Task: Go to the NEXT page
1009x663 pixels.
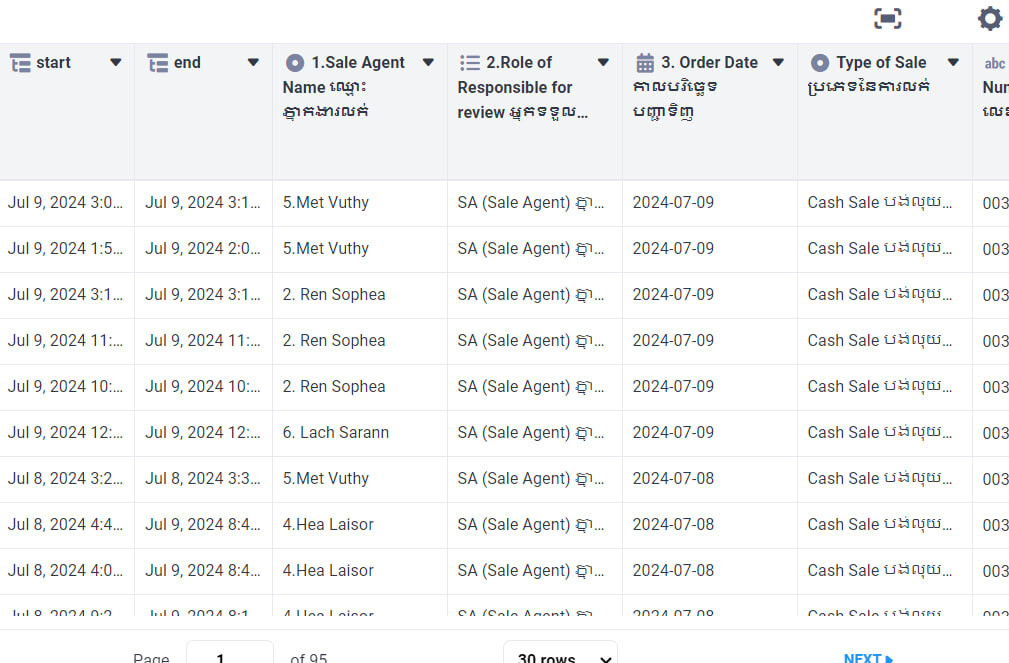Action: tap(868, 657)
